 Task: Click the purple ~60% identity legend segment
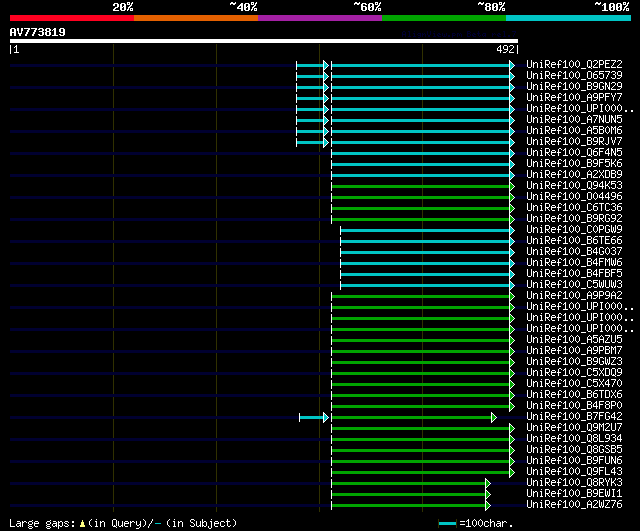(x=320, y=18)
